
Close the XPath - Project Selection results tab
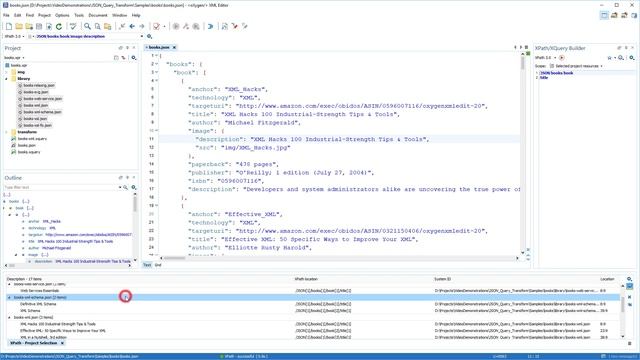[x=62, y=343]
